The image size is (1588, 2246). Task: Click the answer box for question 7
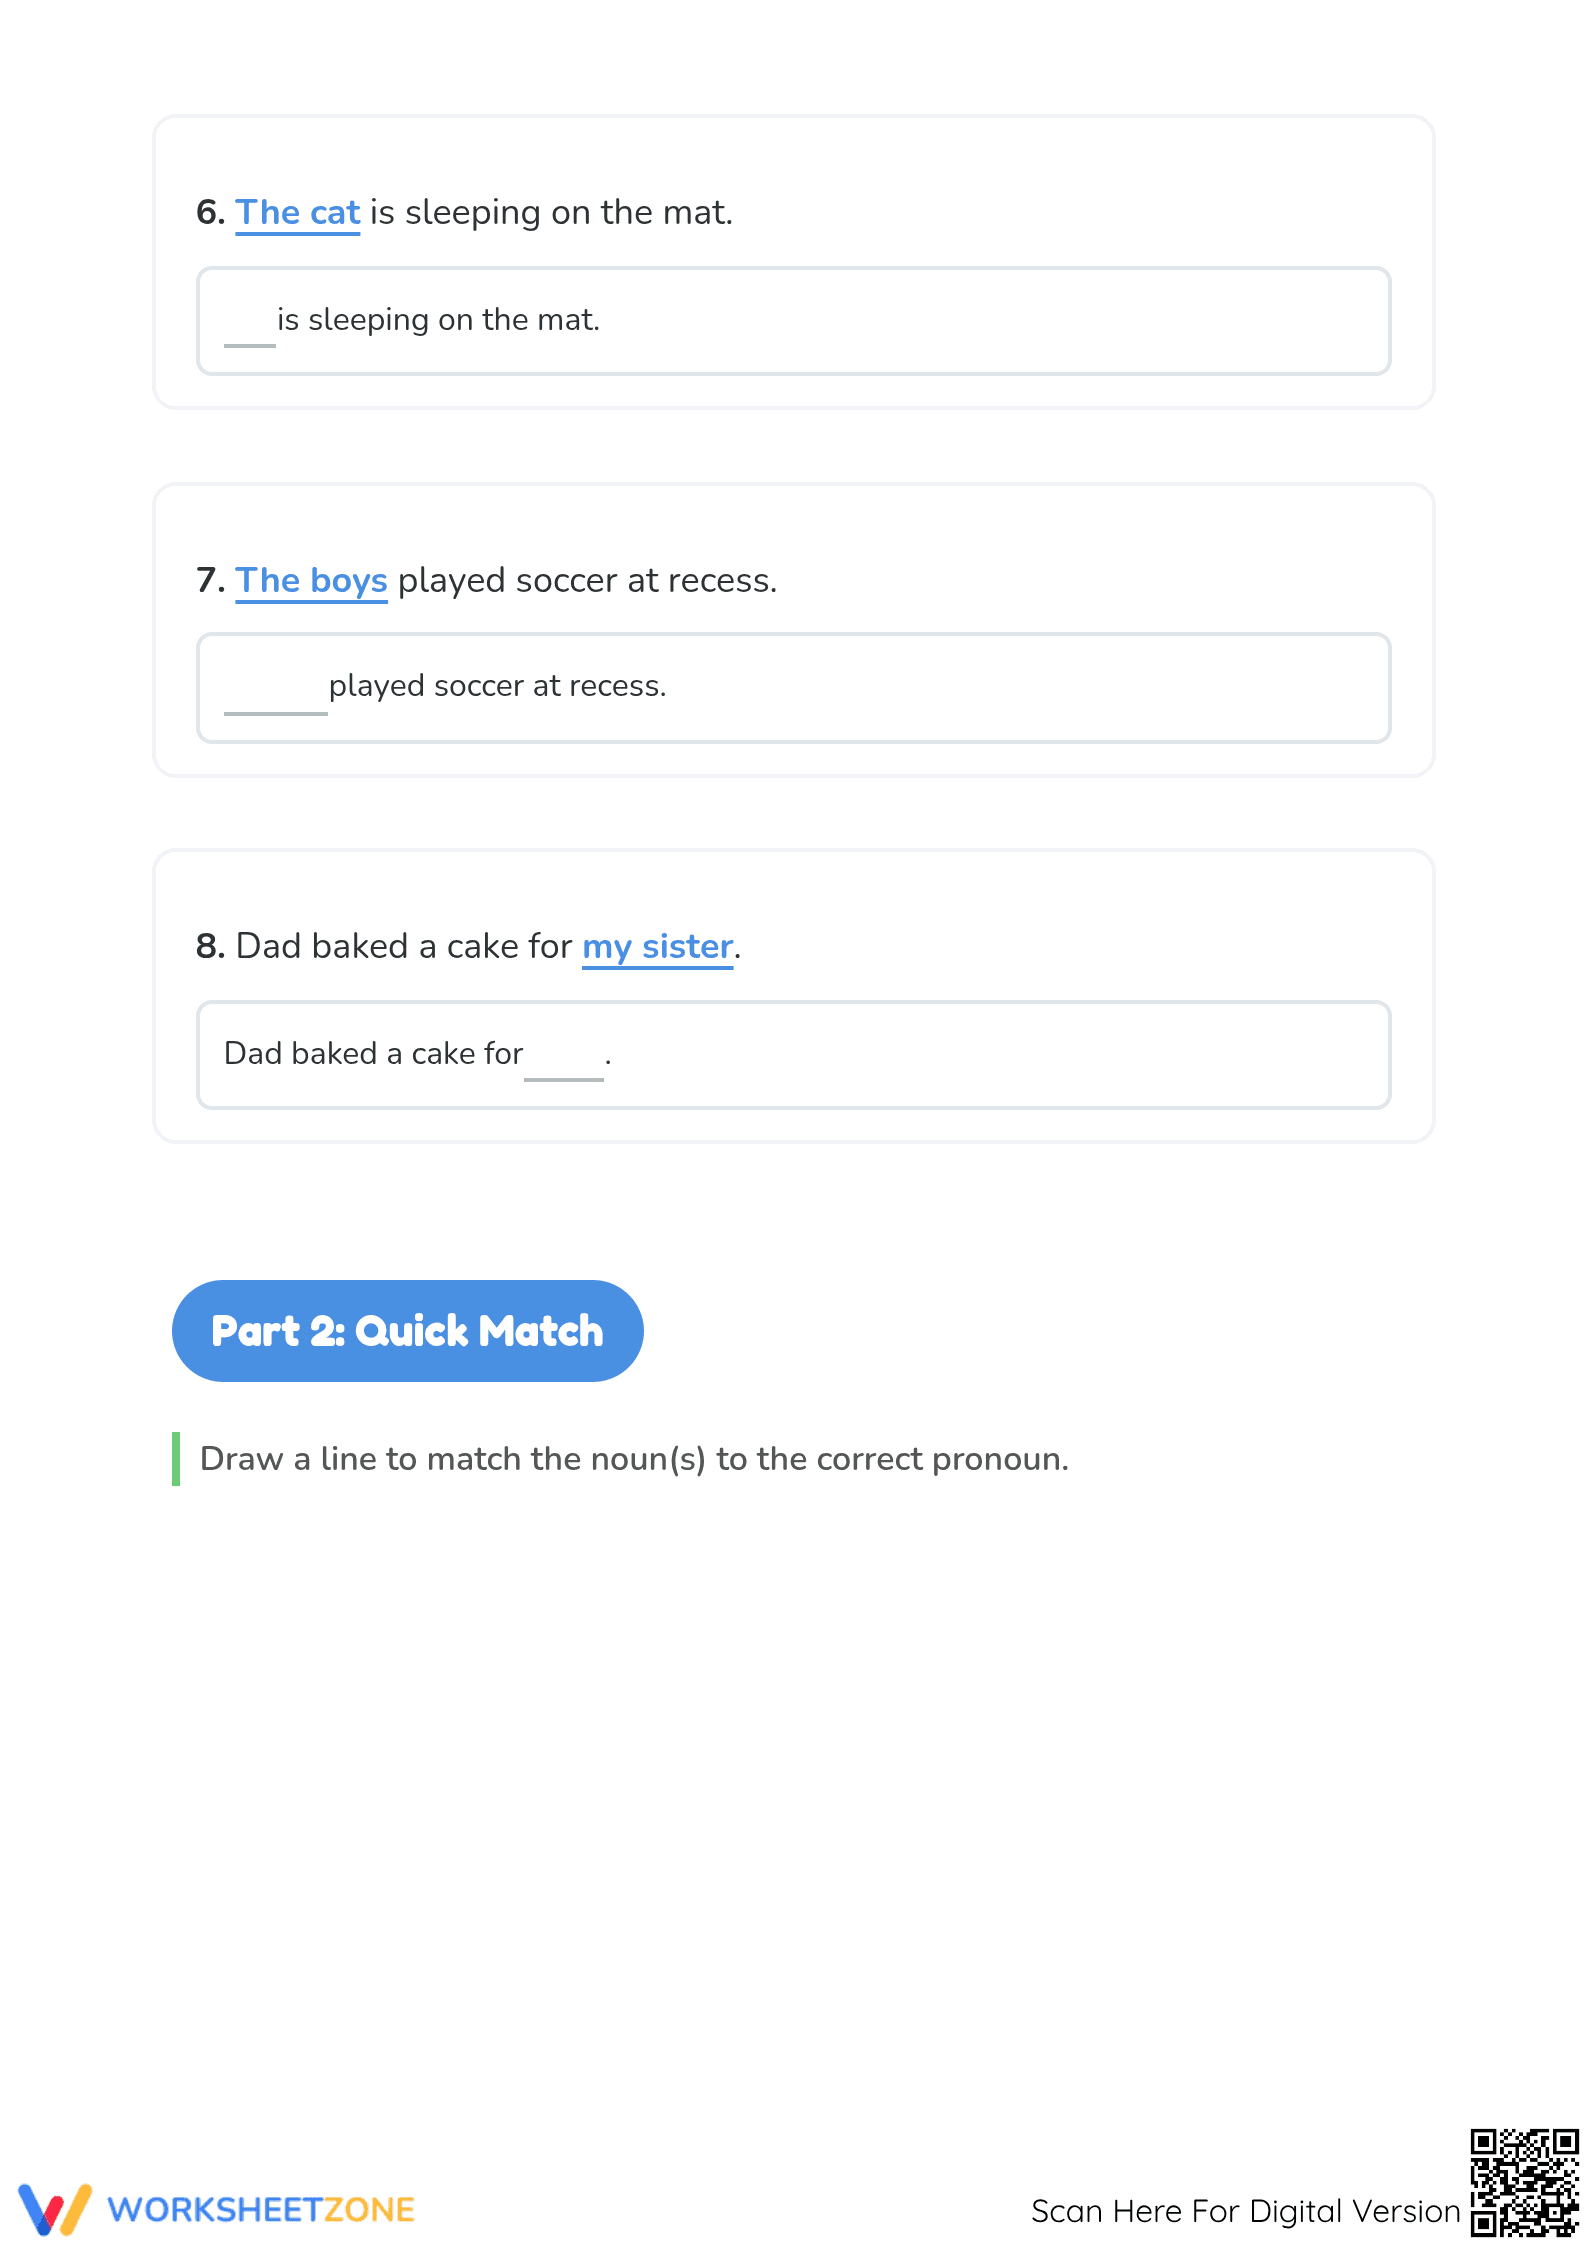coord(794,688)
